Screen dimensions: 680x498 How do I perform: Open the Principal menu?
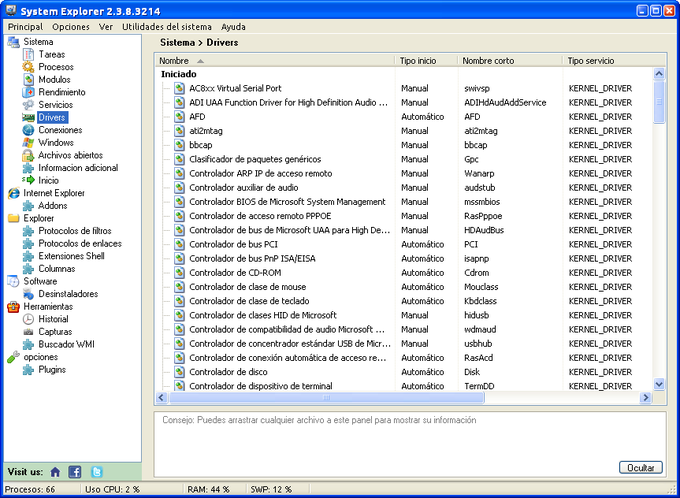[x=26, y=27]
